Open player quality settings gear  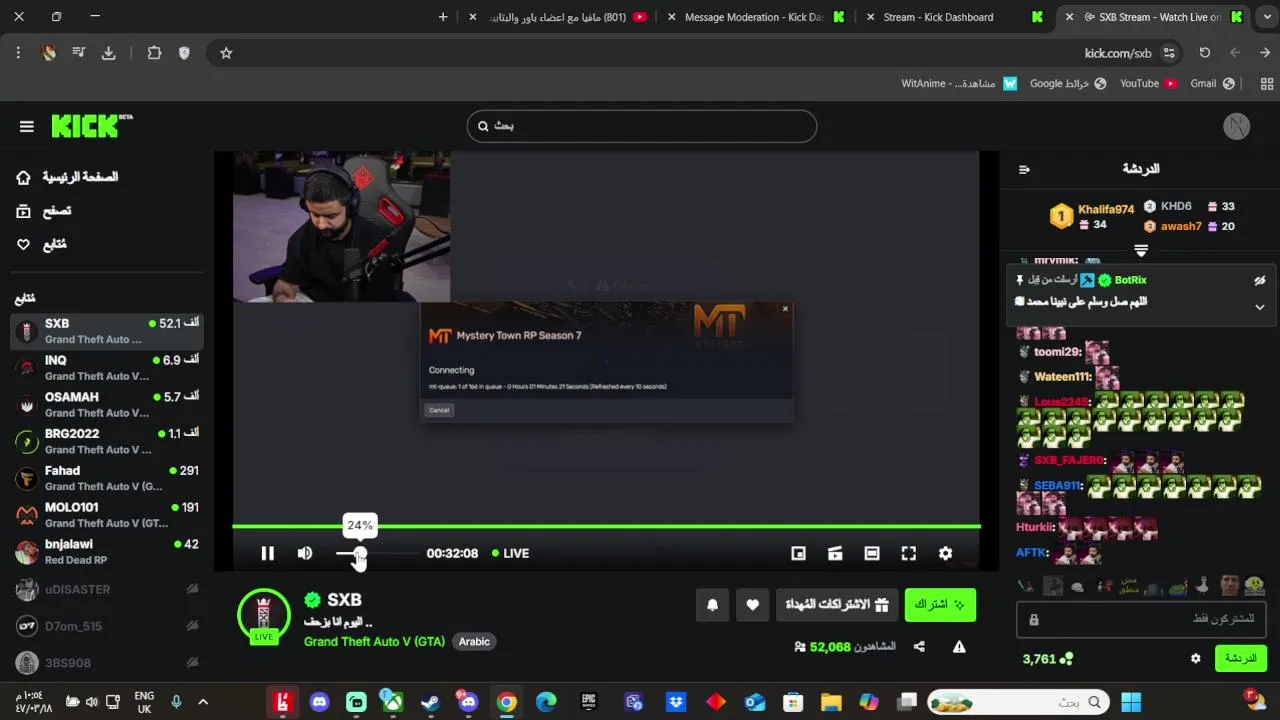pyautogui.click(x=946, y=553)
